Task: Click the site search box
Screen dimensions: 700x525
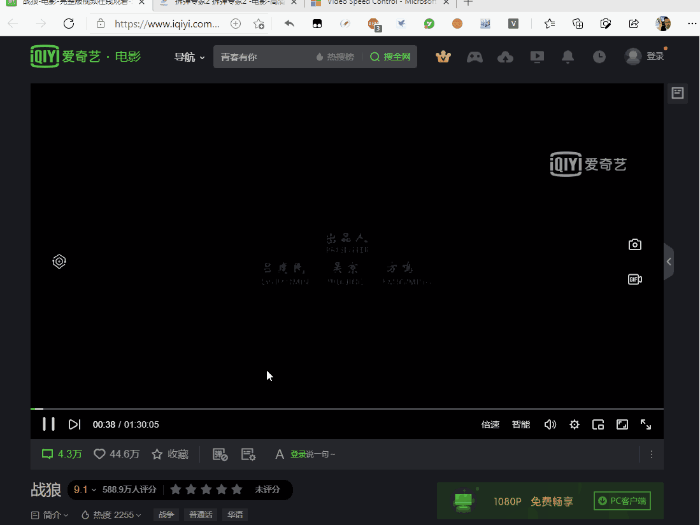Action: click(x=263, y=57)
